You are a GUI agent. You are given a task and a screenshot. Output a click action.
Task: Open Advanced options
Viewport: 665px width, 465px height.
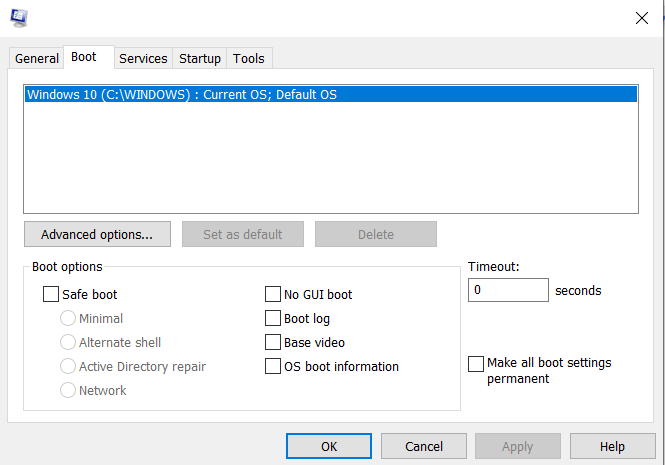[97, 234]
